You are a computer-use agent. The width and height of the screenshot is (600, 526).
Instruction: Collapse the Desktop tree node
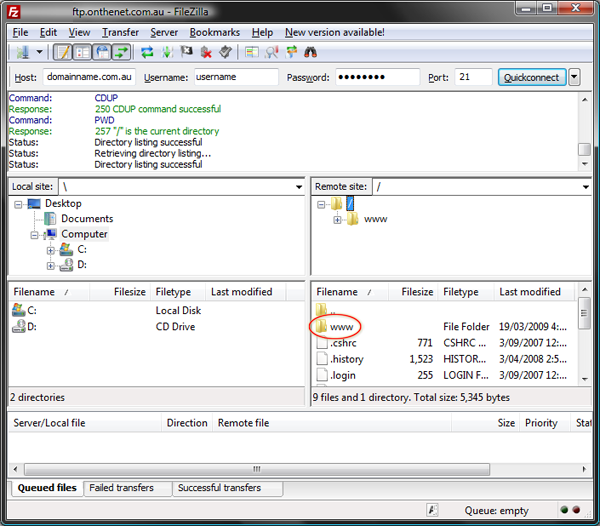(x=18, y=205)
